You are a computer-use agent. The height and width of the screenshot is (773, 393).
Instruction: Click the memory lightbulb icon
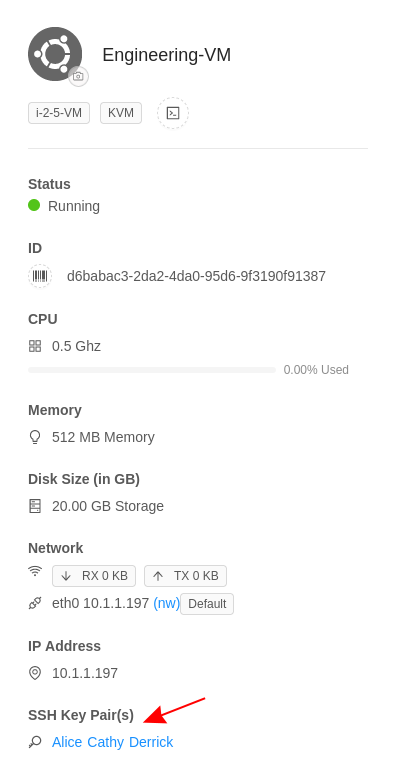tap(35, 437)
